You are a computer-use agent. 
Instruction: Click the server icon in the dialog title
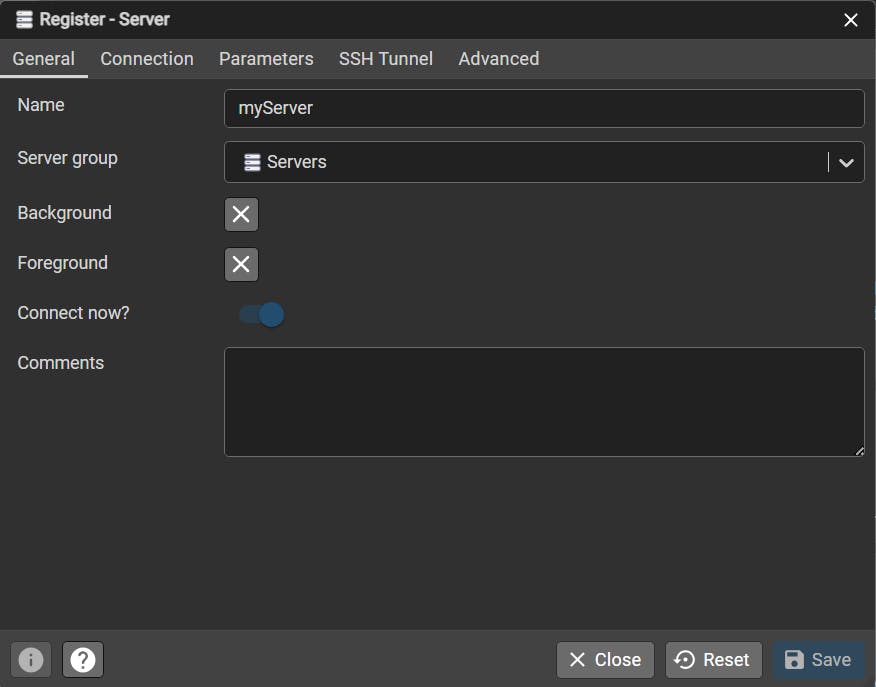tap(25, 20)
